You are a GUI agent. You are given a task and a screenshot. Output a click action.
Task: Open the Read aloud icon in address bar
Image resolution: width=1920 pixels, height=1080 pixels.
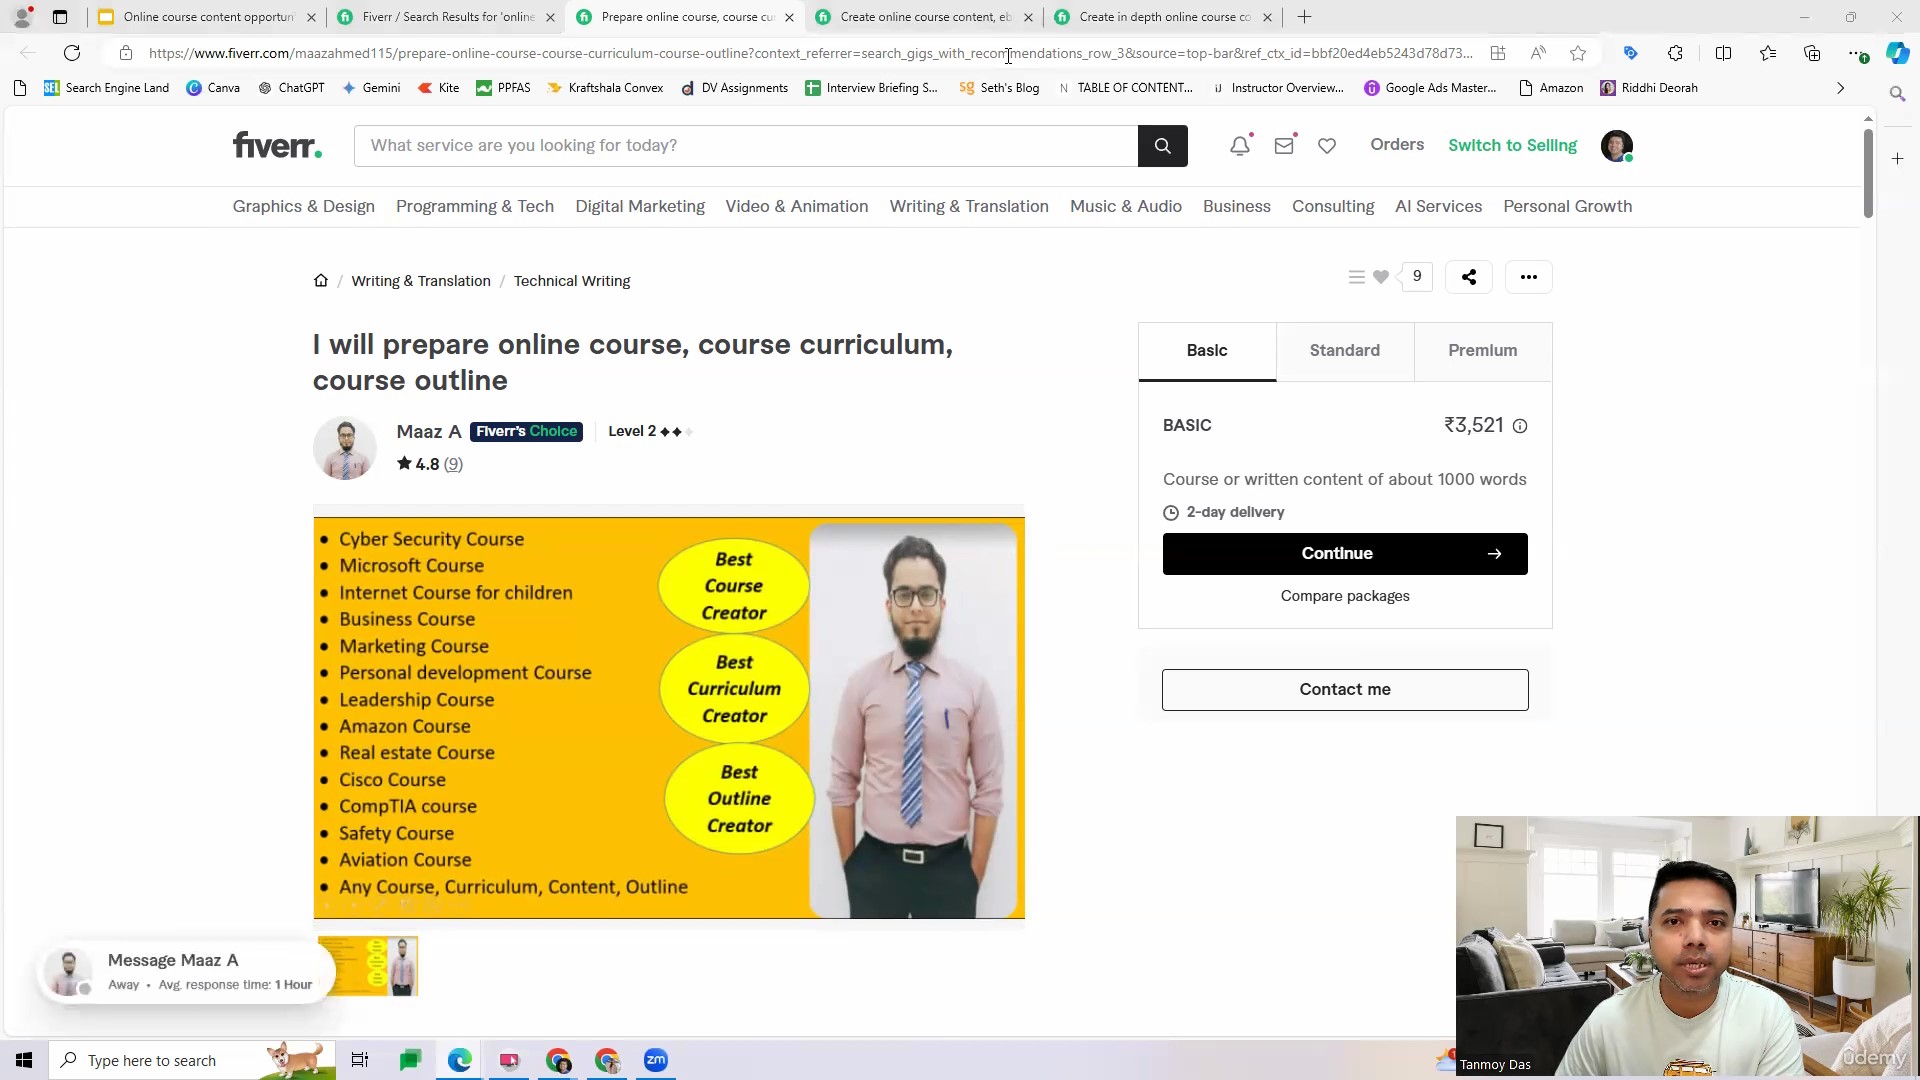pyautogui.click(x=1538, y=53)
